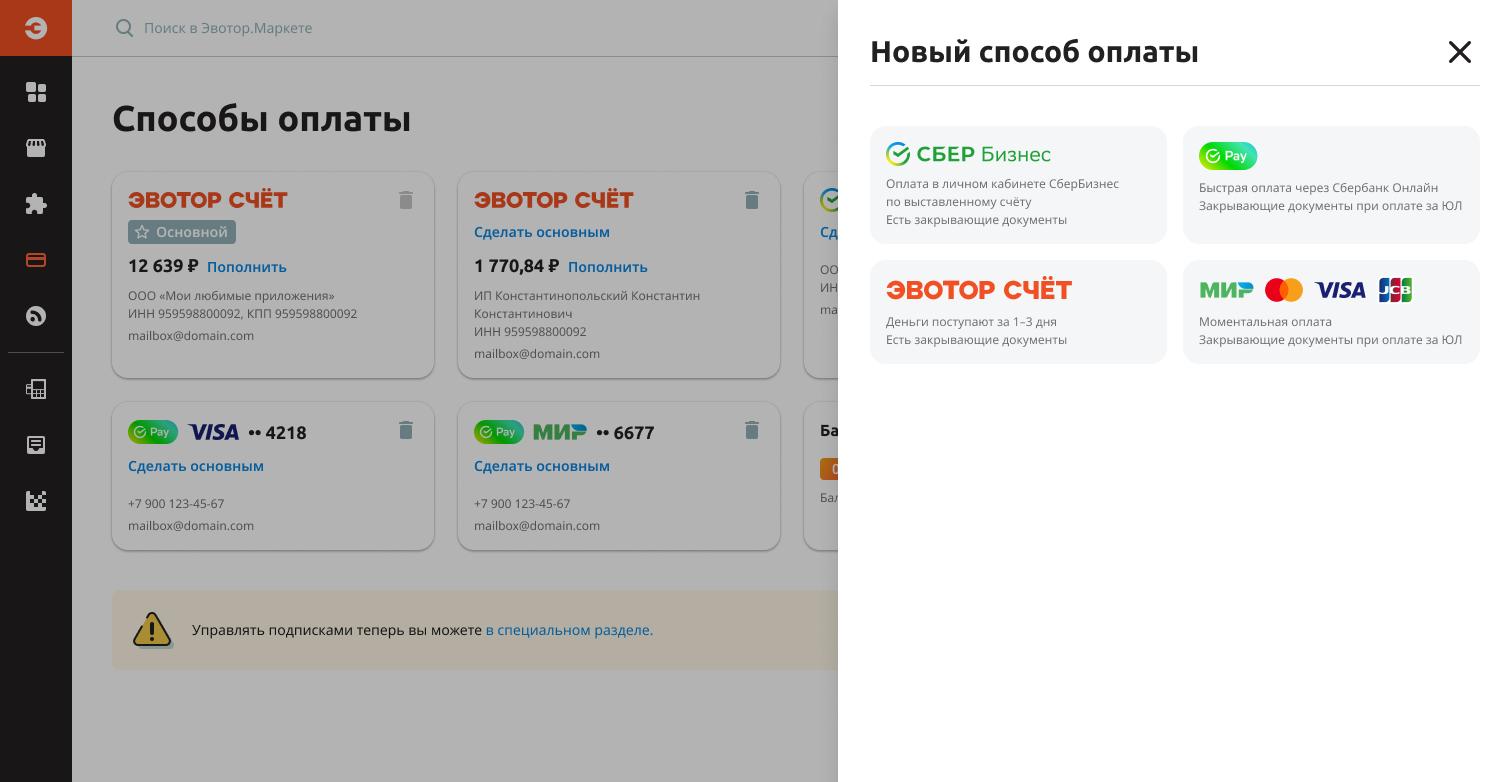Click Пополнить next to 12 639 ₽
This screenshot has width=1512, height=782.
pyautogui.click(x=247, y=267)
